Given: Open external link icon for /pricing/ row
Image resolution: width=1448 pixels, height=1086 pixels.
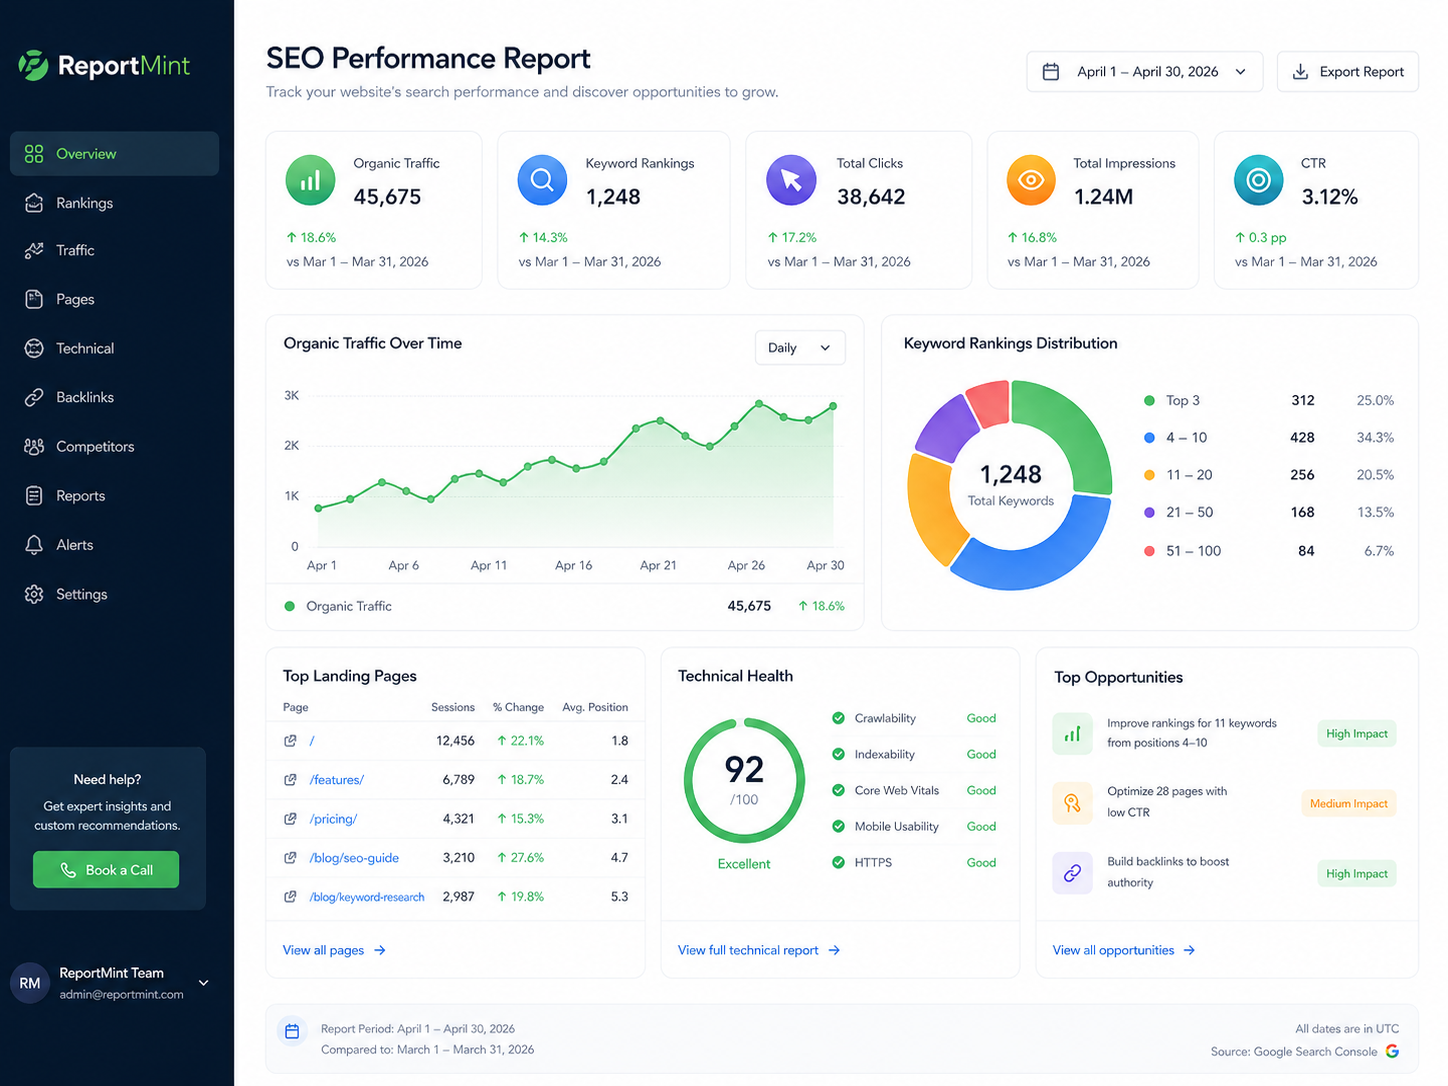Looking at the screenshot, I should [290, 818].
